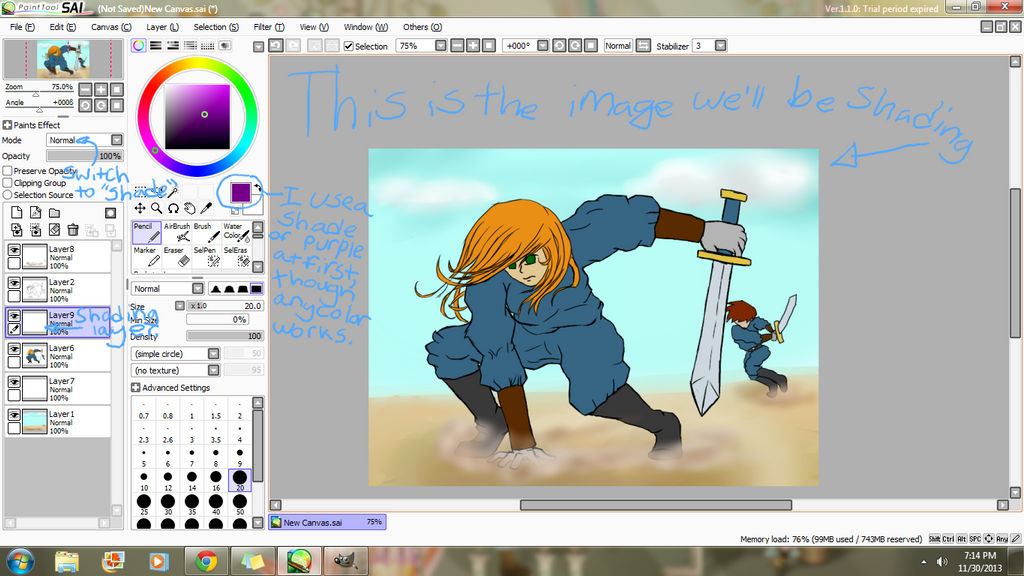Open the 75% zoom dropdown in toolbar
Image resolution: width=1024 pixels, height=576 pixels.
(x=441, y=46)
